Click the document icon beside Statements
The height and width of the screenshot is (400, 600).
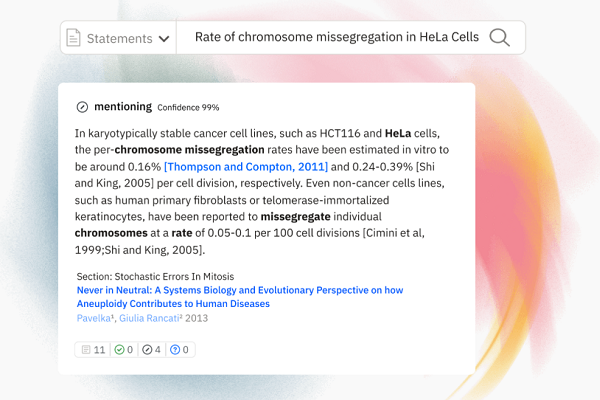pyautogui.click(x=73, y=38)
